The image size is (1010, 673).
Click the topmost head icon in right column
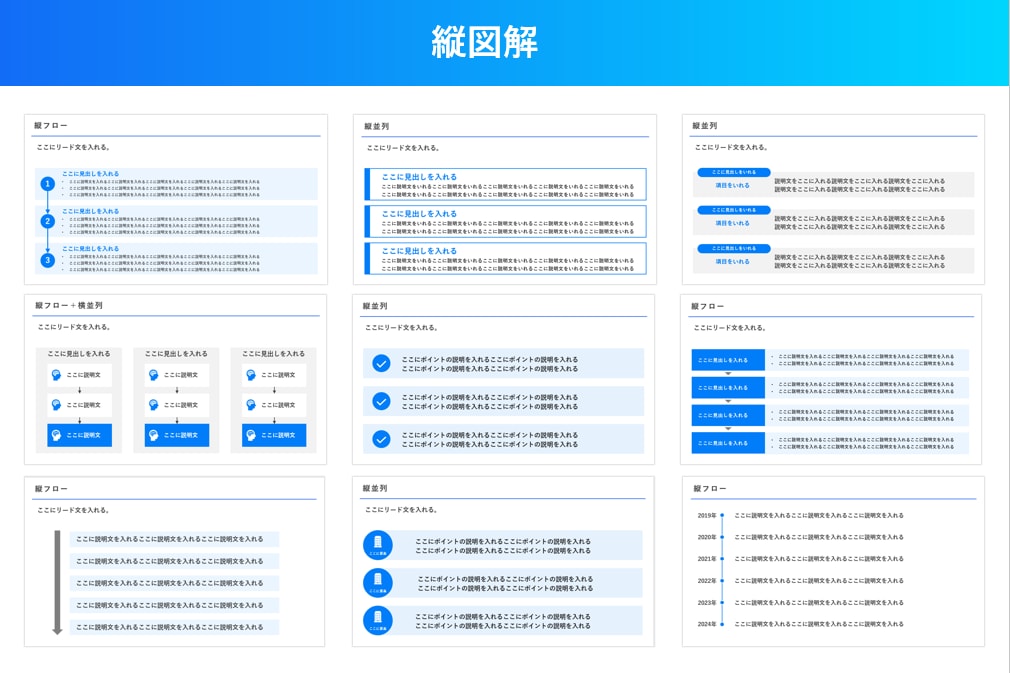[251, 375]
